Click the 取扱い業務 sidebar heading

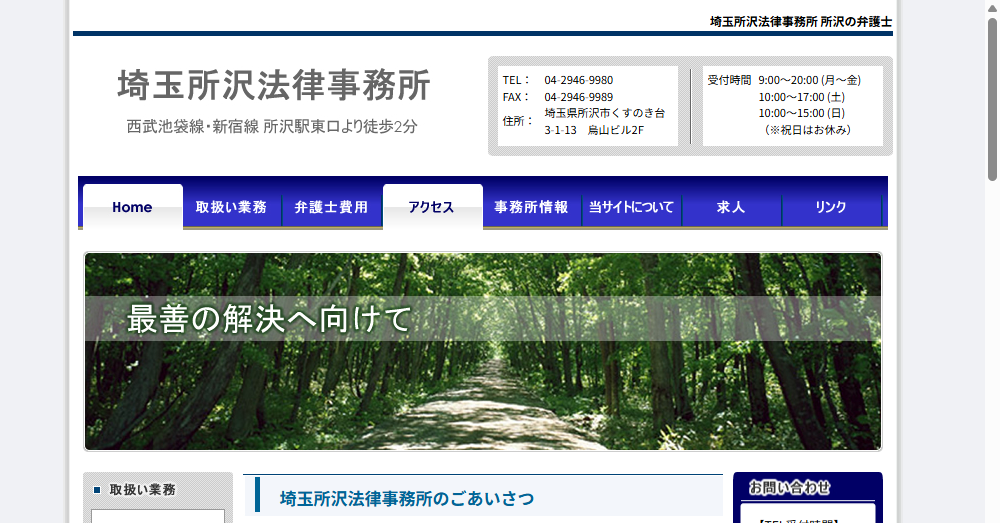(x=142, y=490)
